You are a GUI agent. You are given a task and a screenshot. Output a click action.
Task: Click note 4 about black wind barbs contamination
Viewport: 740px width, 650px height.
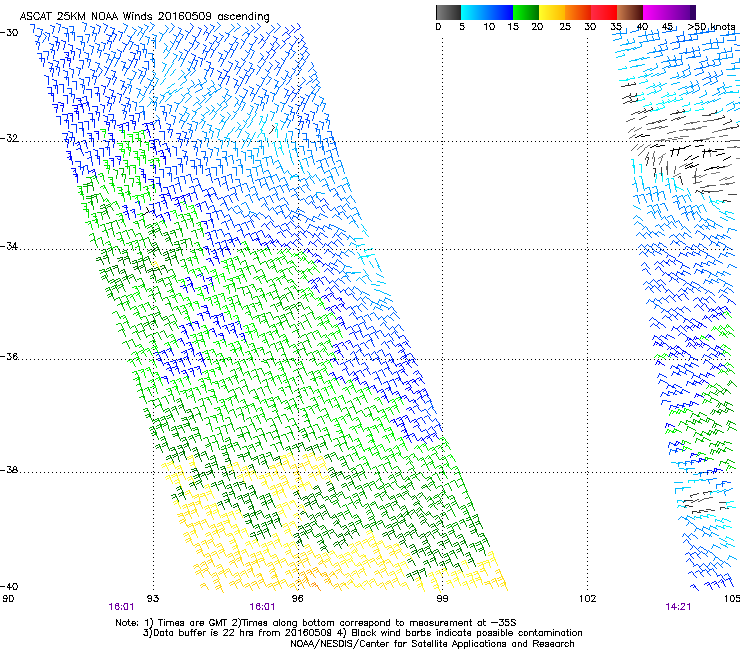coord(460,633)
